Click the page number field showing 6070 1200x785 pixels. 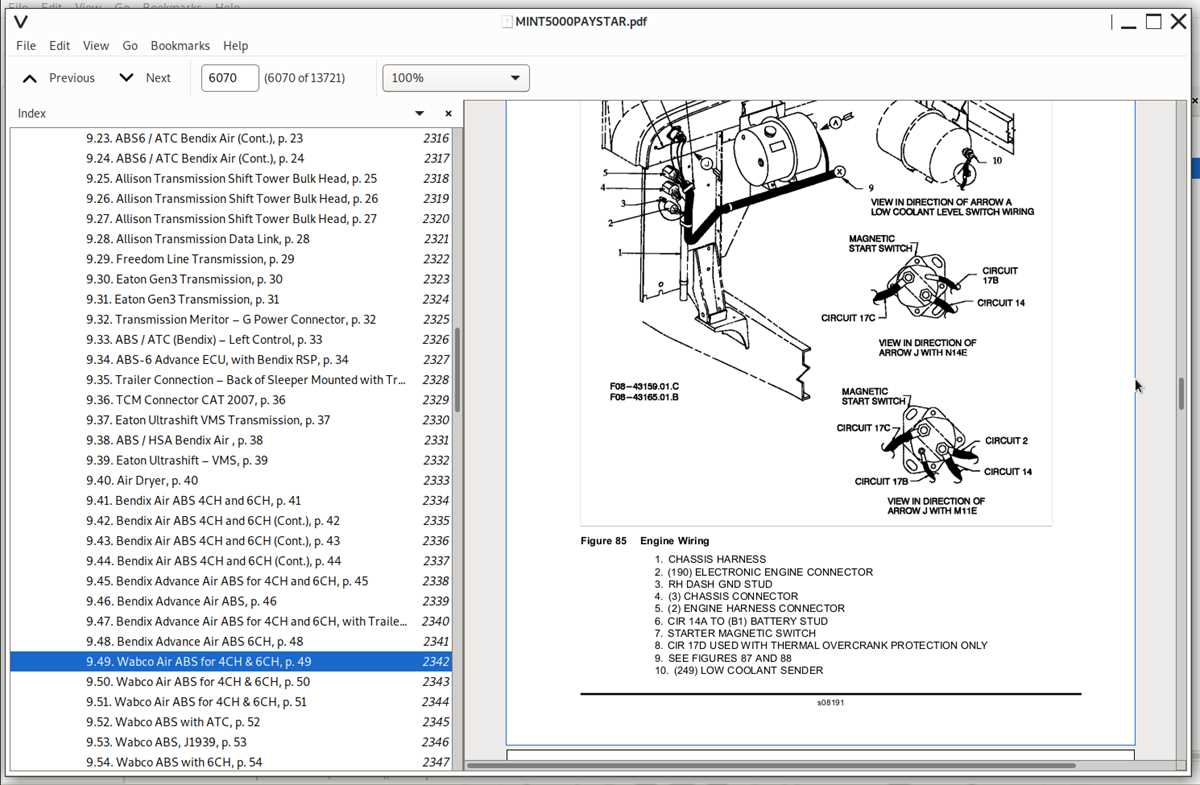(x=230, y=78)
